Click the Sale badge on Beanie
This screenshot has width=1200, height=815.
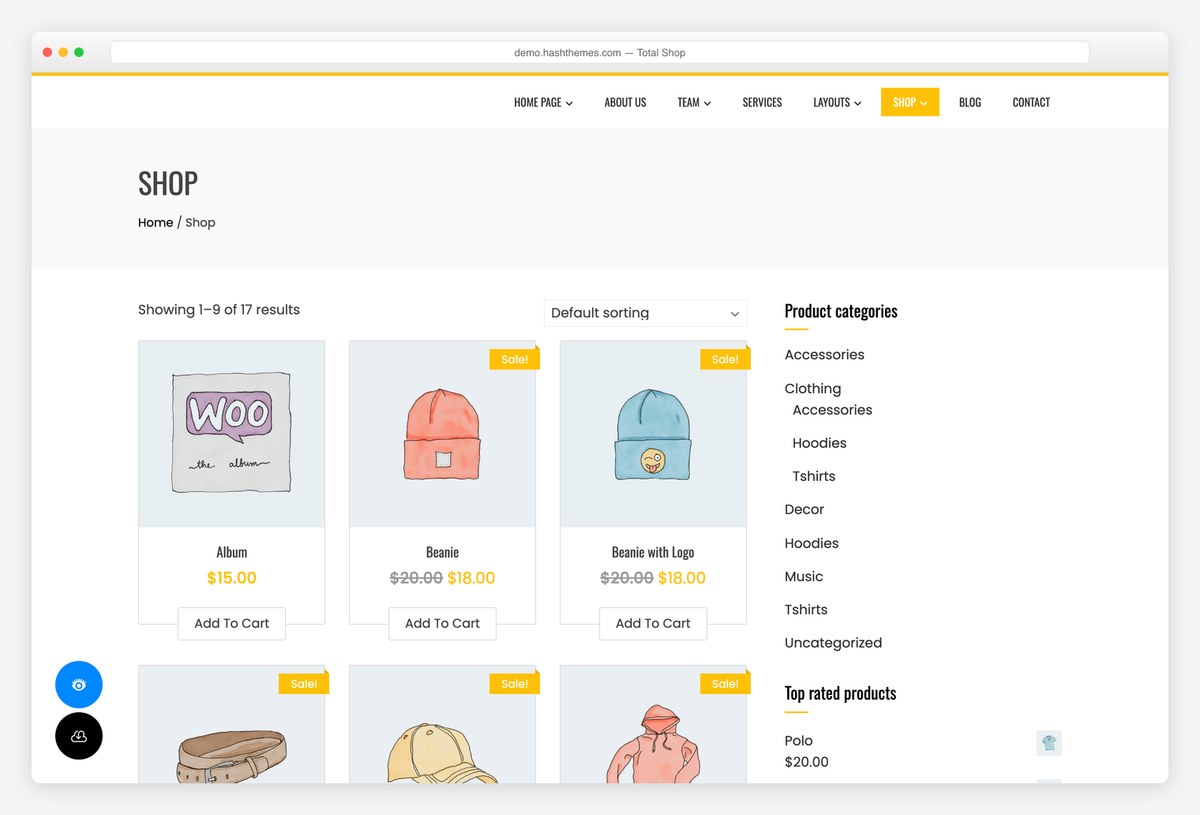514,359
